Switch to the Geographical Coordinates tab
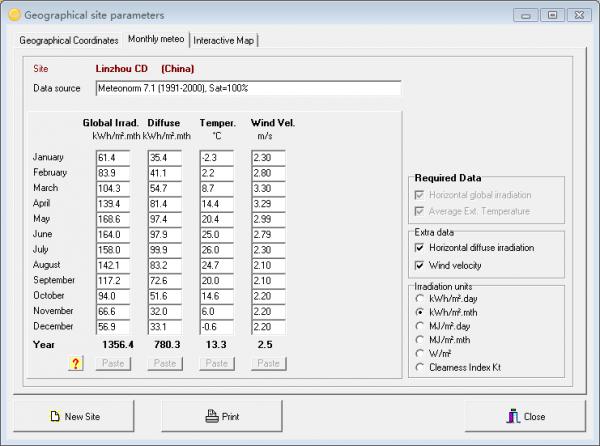 (x=68, y=40)
